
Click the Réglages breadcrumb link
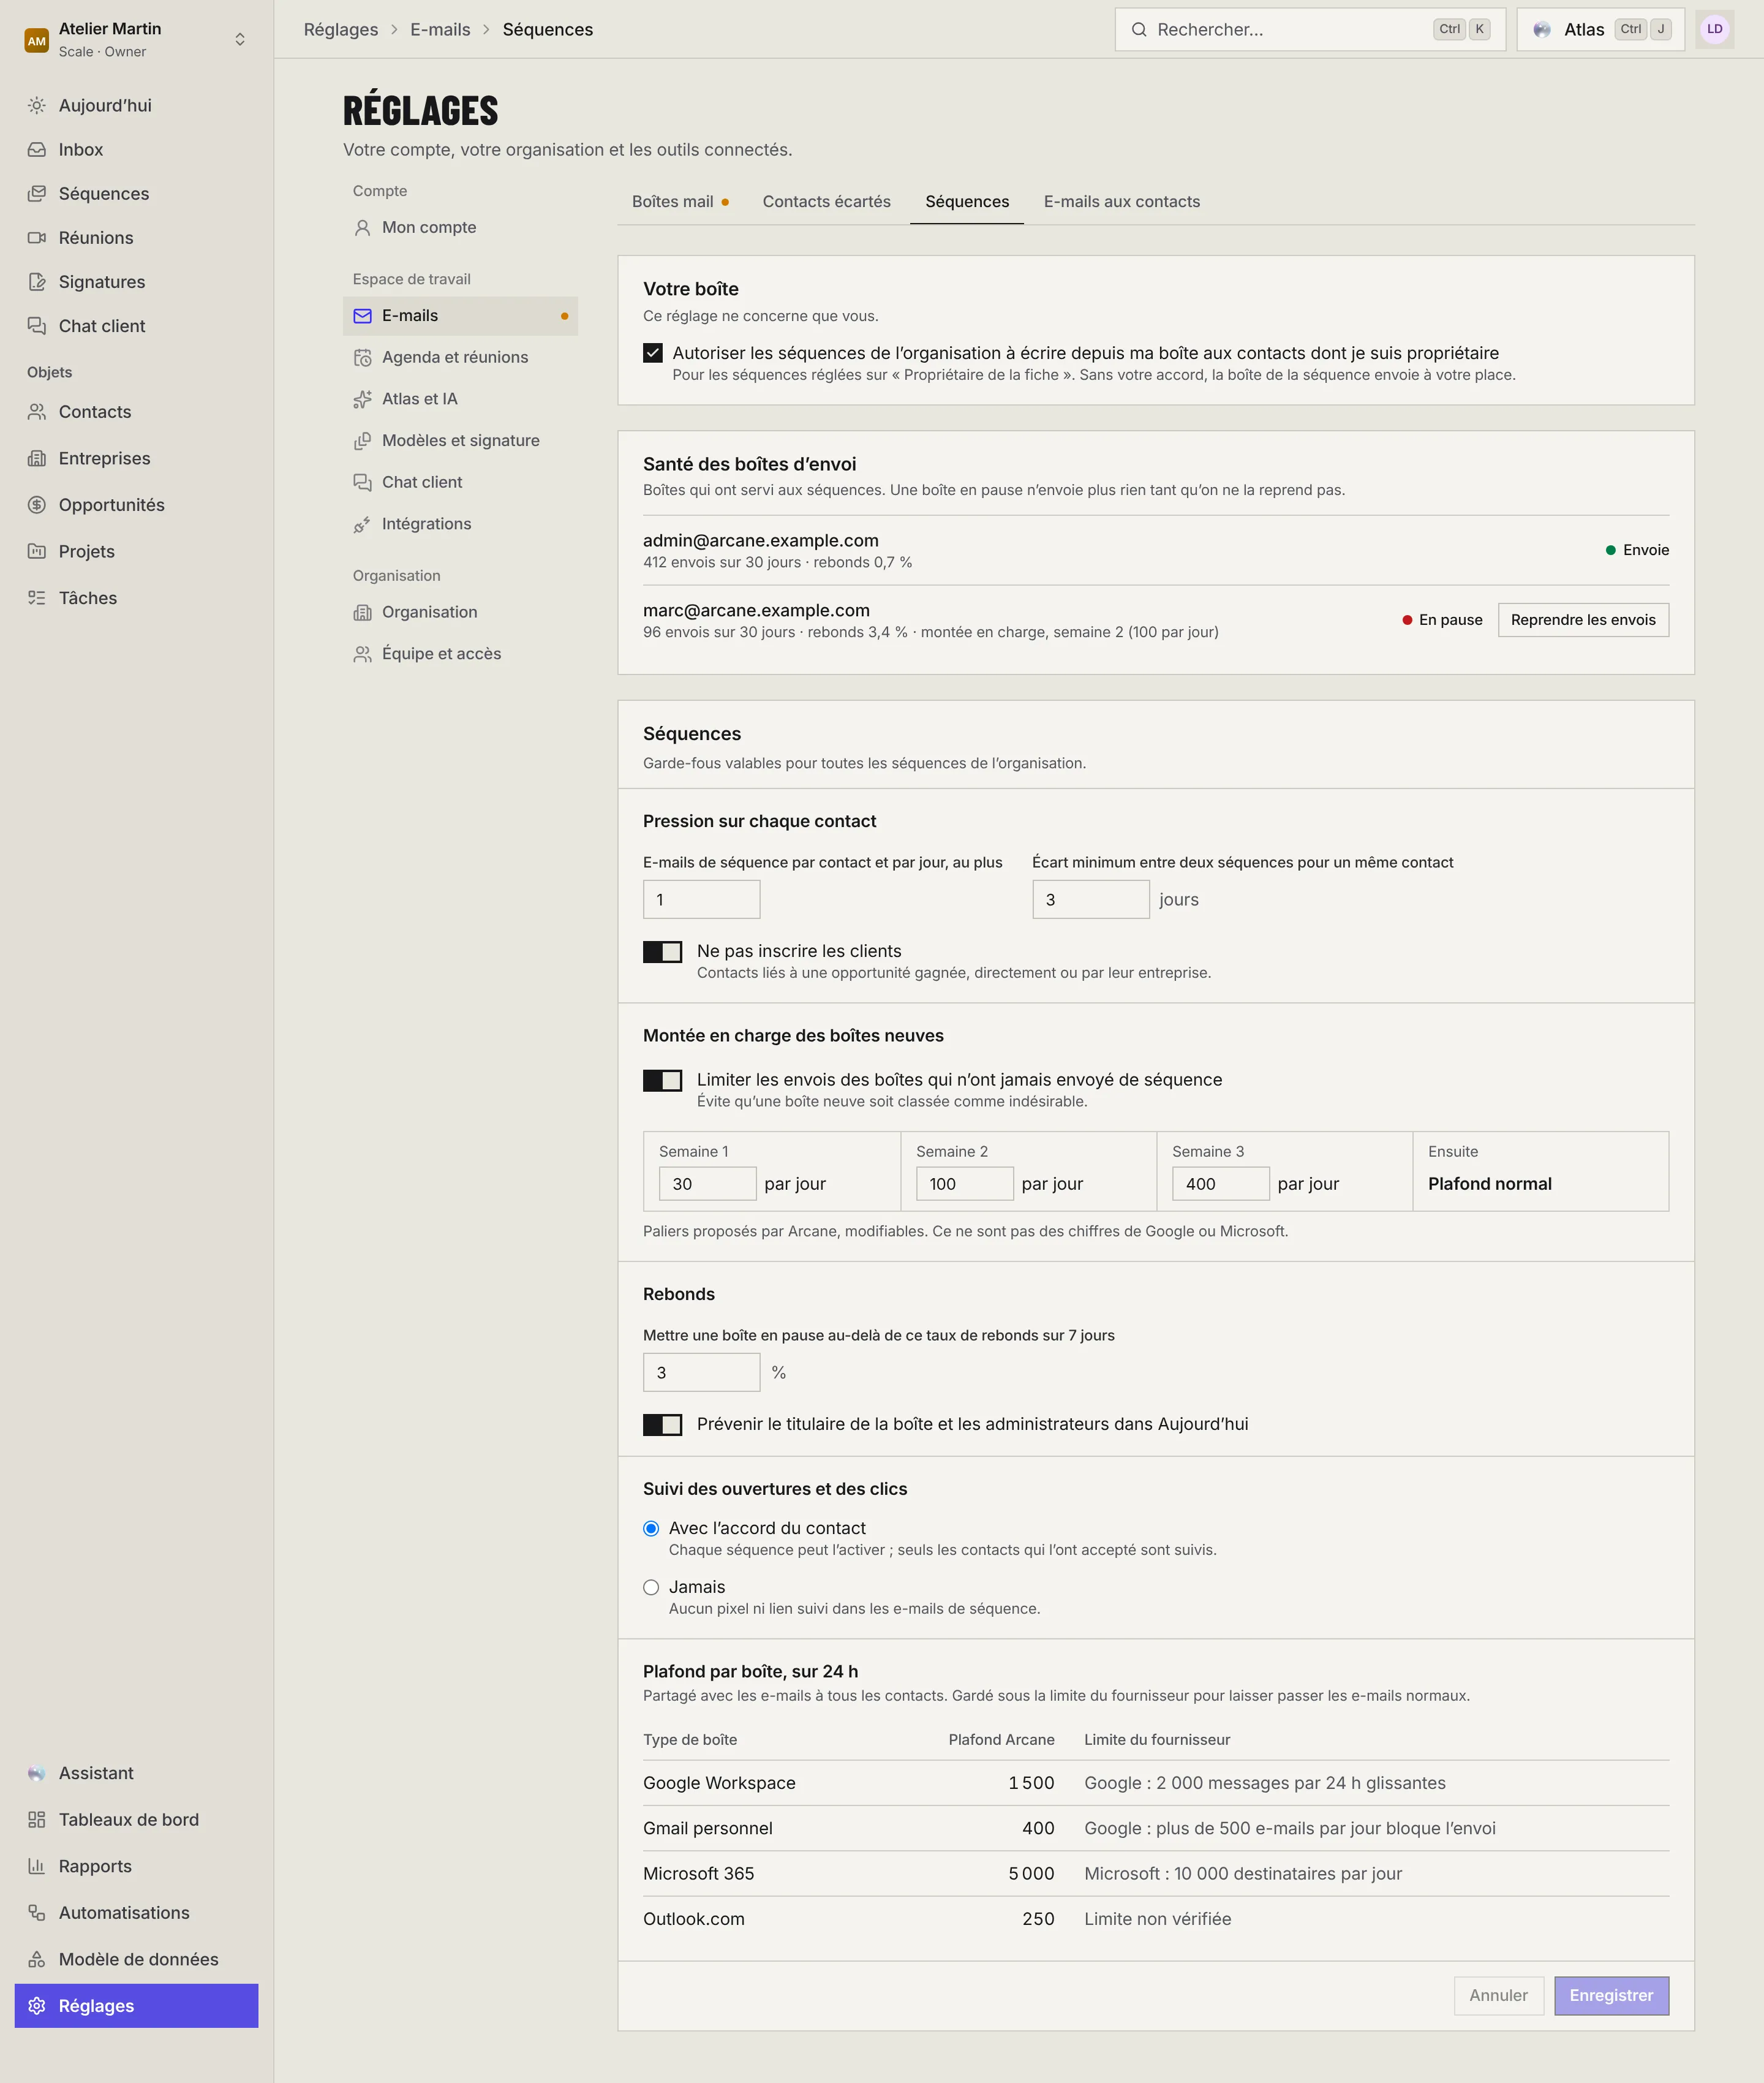341,30
